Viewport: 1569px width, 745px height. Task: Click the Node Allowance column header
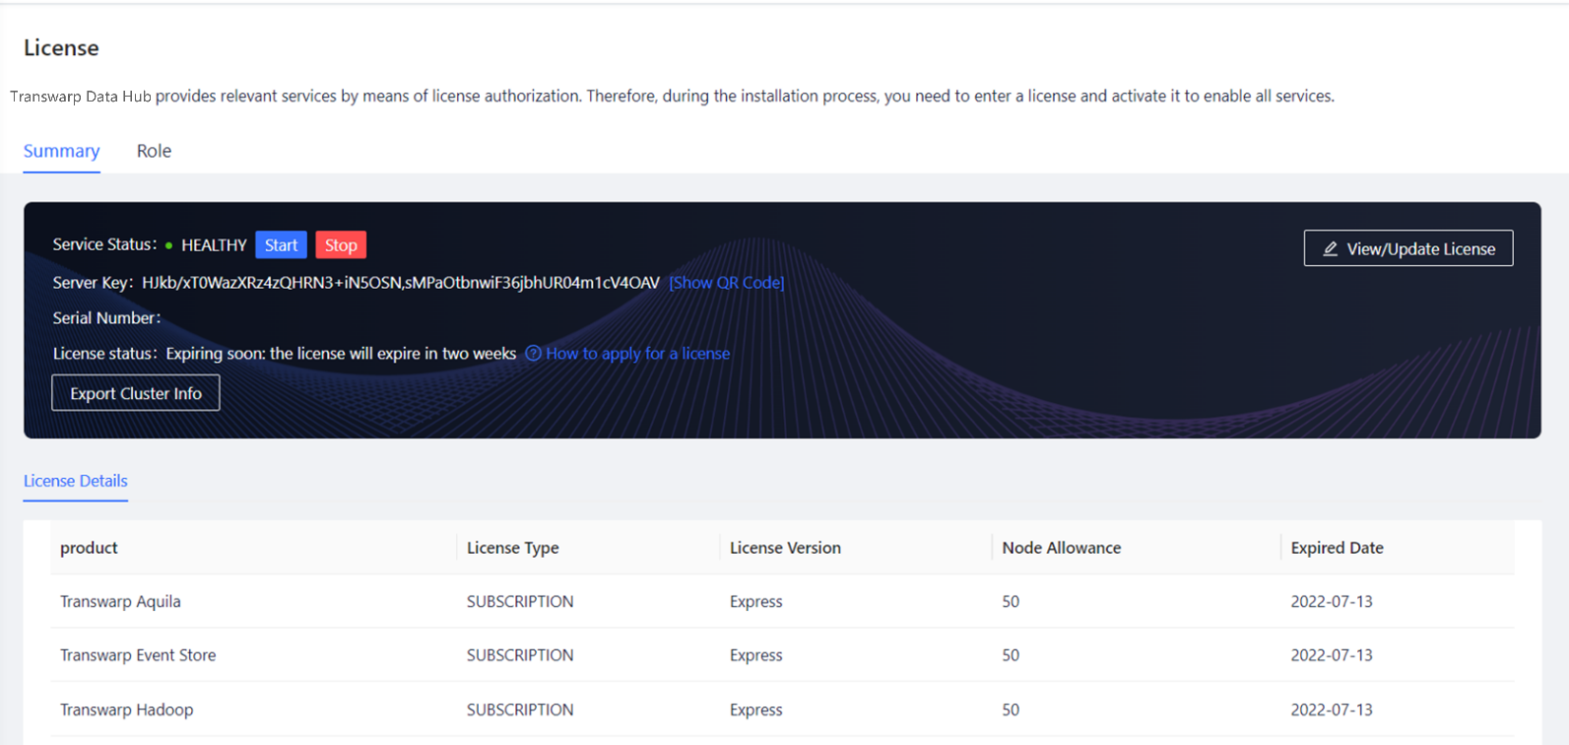[x=1061, y=548]
